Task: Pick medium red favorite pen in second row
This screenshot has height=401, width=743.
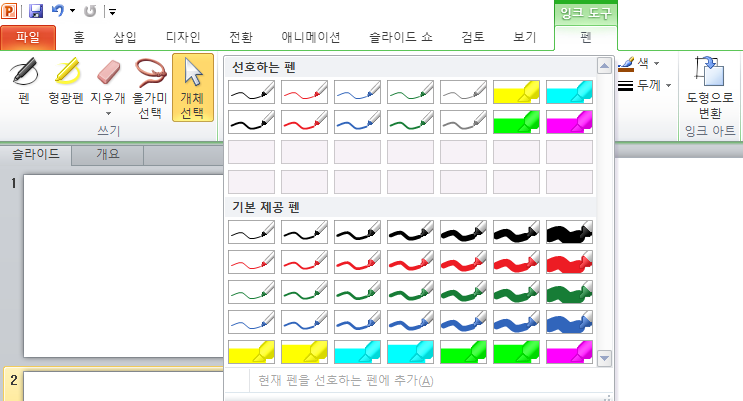Action: pos(304,122)
